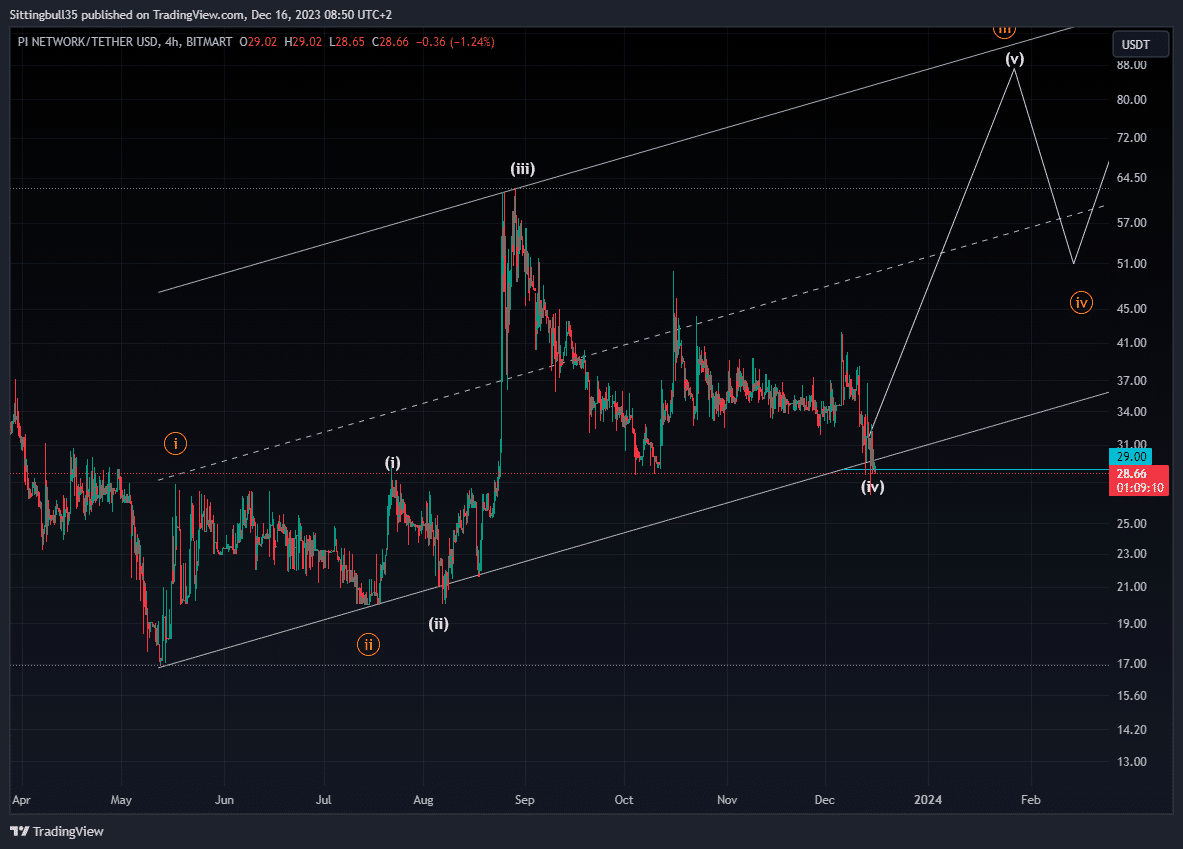Select the orange circled wave iv label

pos(1081,302)
